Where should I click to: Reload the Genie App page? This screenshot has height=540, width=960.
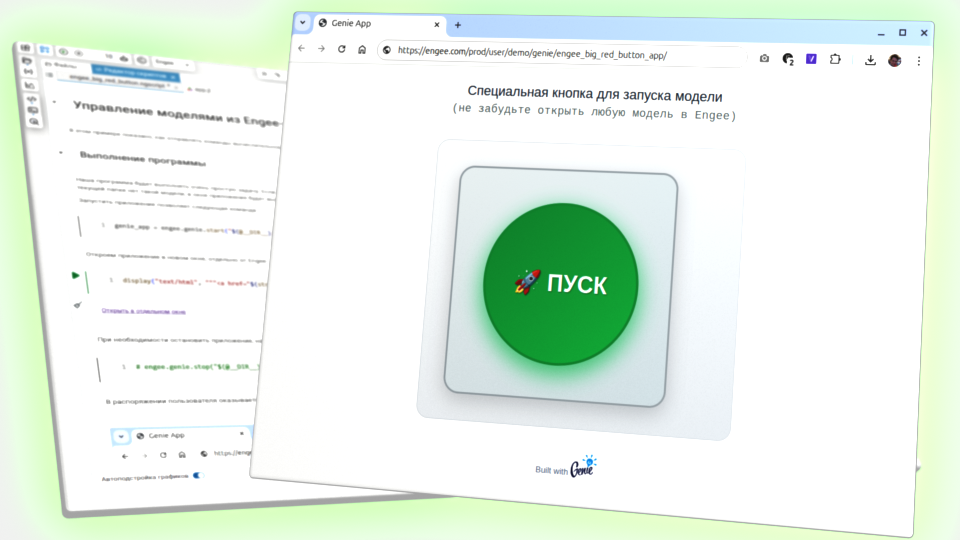(342, 49)
